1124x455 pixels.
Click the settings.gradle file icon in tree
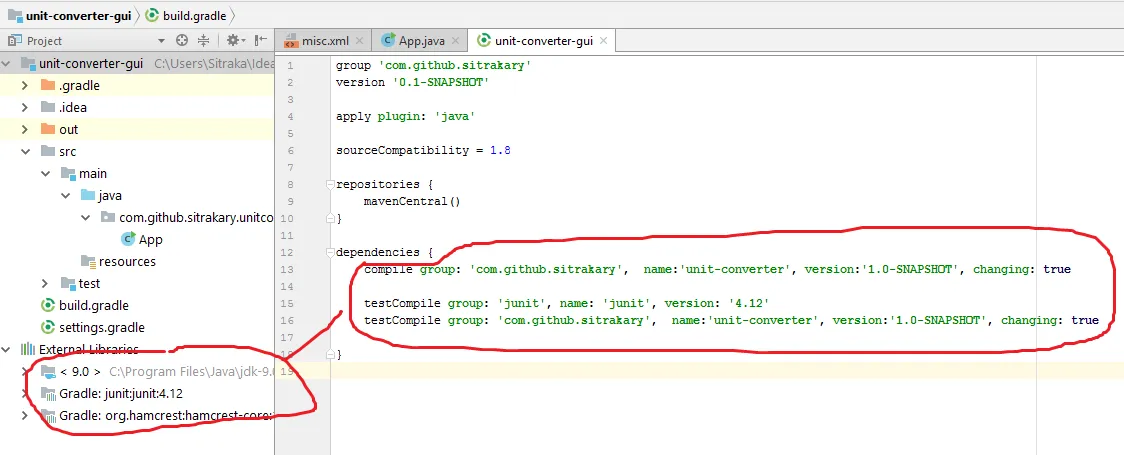pyautogui.click(x=48, y=327)
